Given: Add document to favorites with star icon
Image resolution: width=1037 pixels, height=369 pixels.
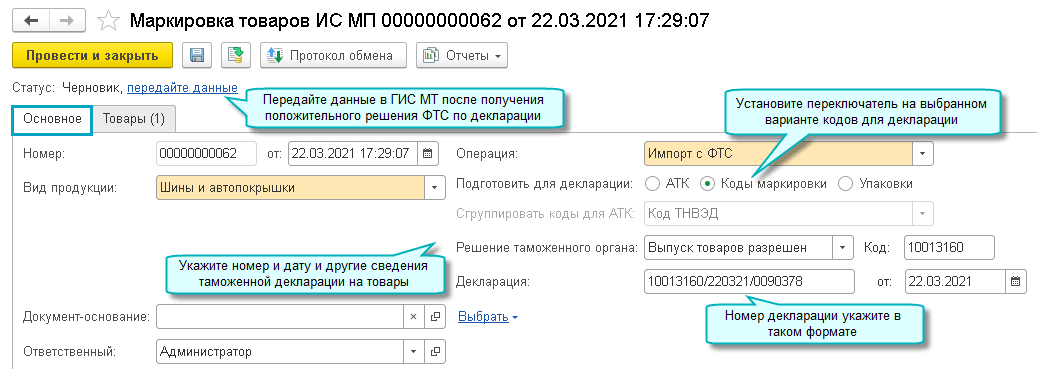Looking at the screenshot, I should tap(106, 20).
